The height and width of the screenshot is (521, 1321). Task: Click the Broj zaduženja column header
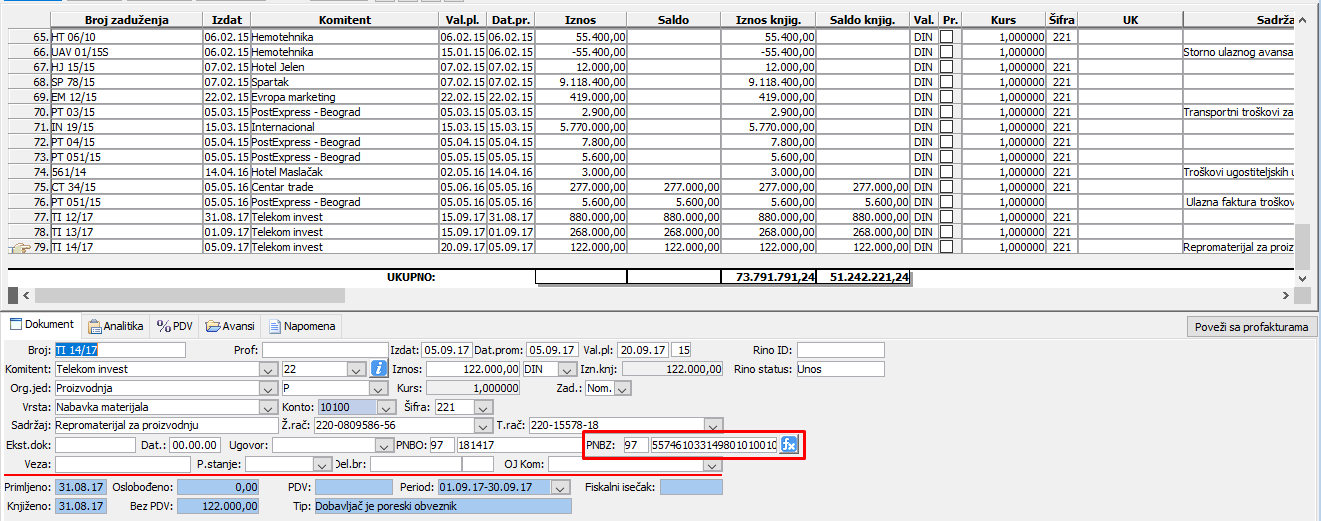[126, 20]
